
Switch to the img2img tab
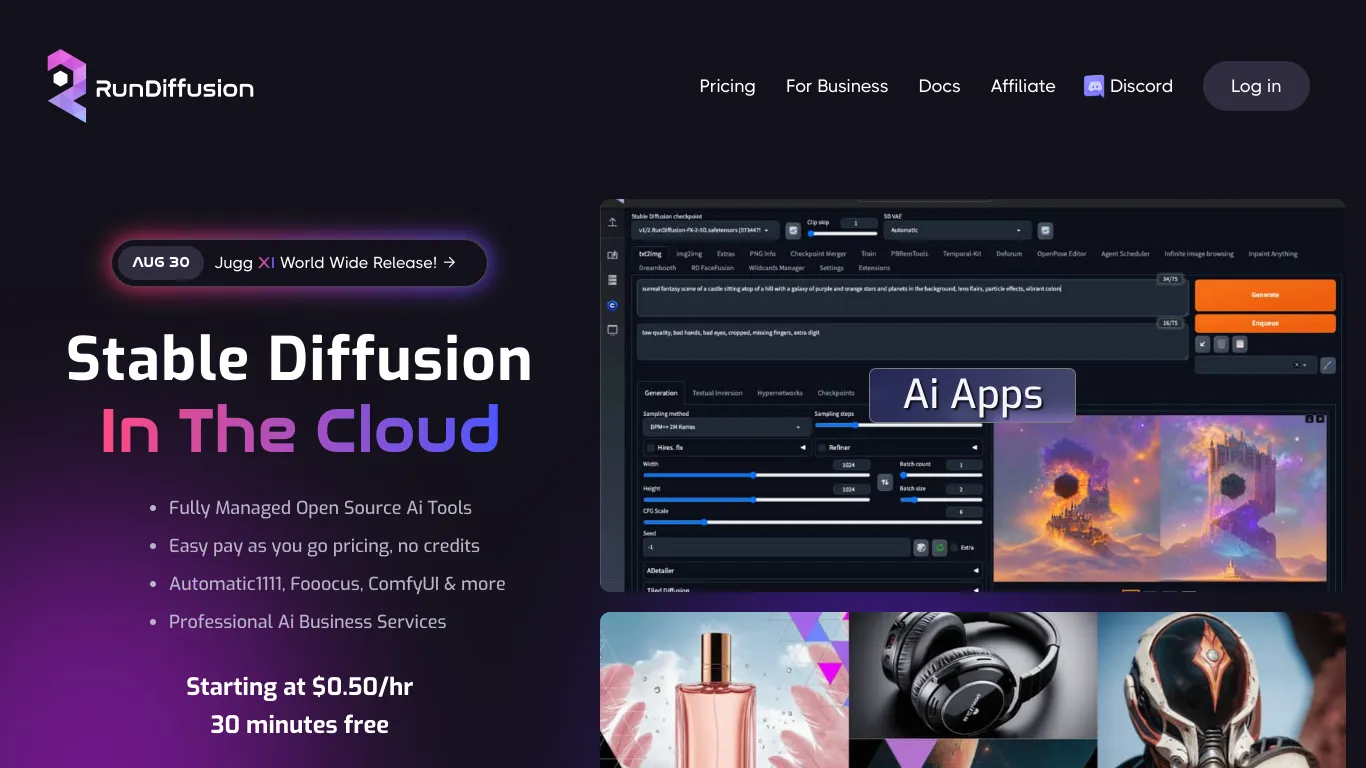(689, 254)
